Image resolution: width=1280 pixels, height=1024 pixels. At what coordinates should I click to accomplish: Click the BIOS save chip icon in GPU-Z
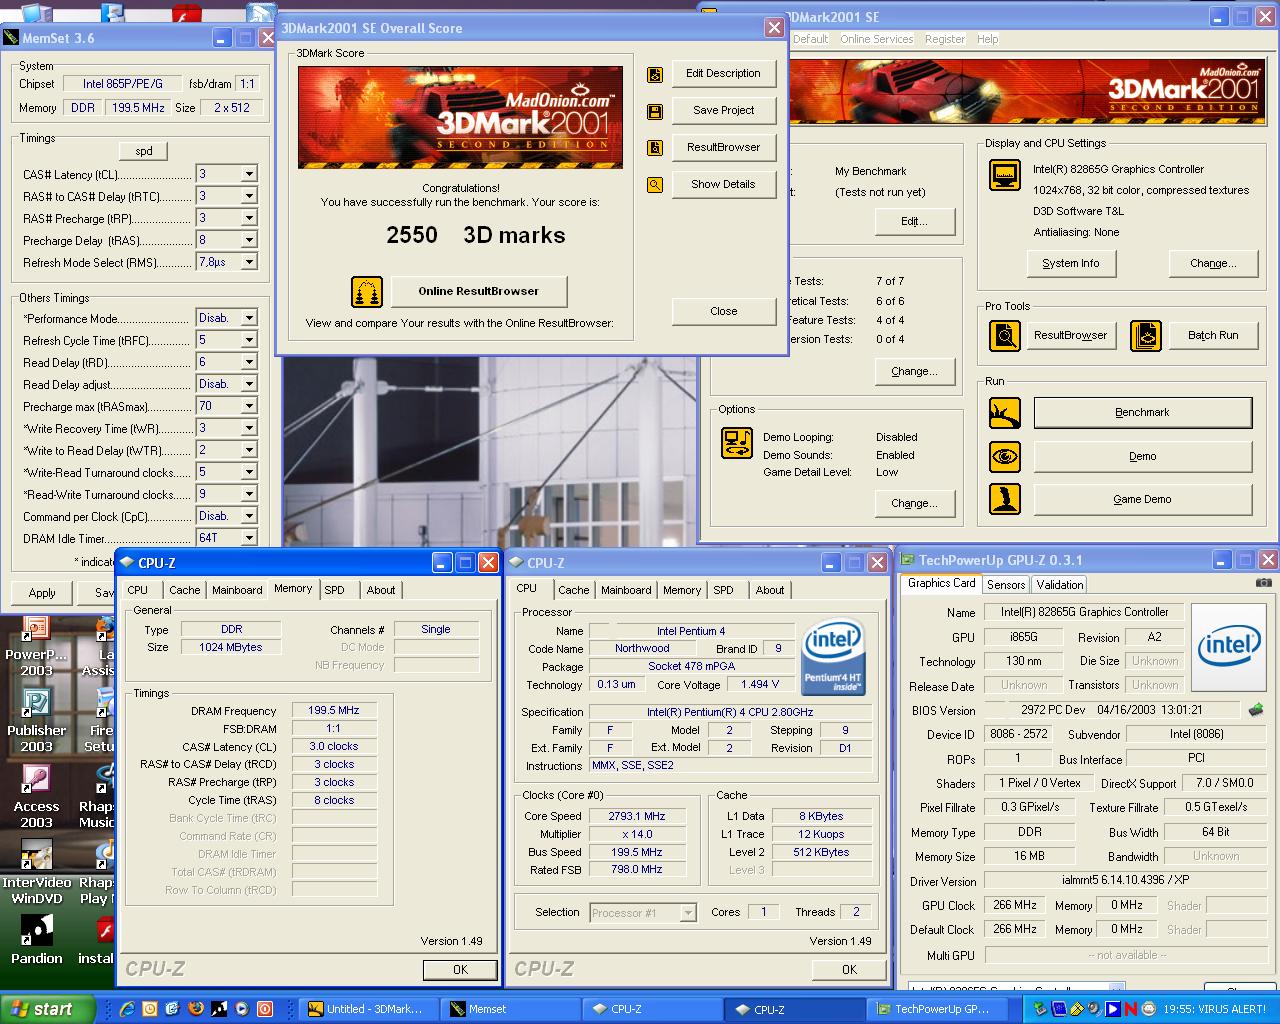click(x=1256, y=710)
